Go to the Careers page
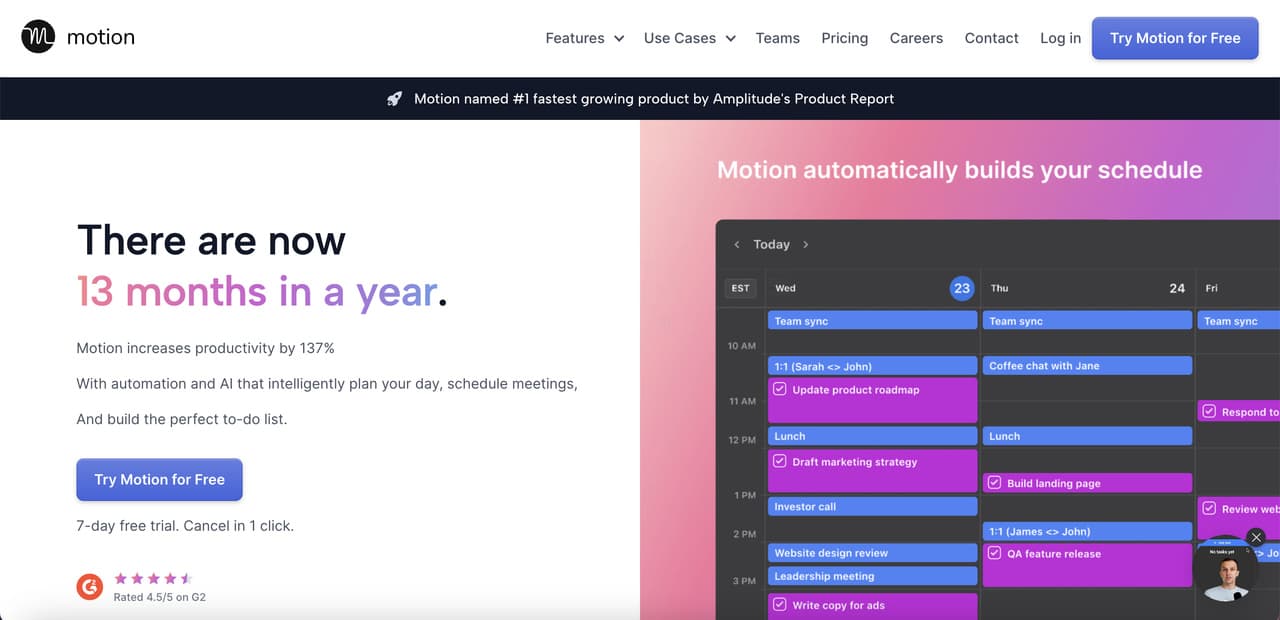 point(916,38)
